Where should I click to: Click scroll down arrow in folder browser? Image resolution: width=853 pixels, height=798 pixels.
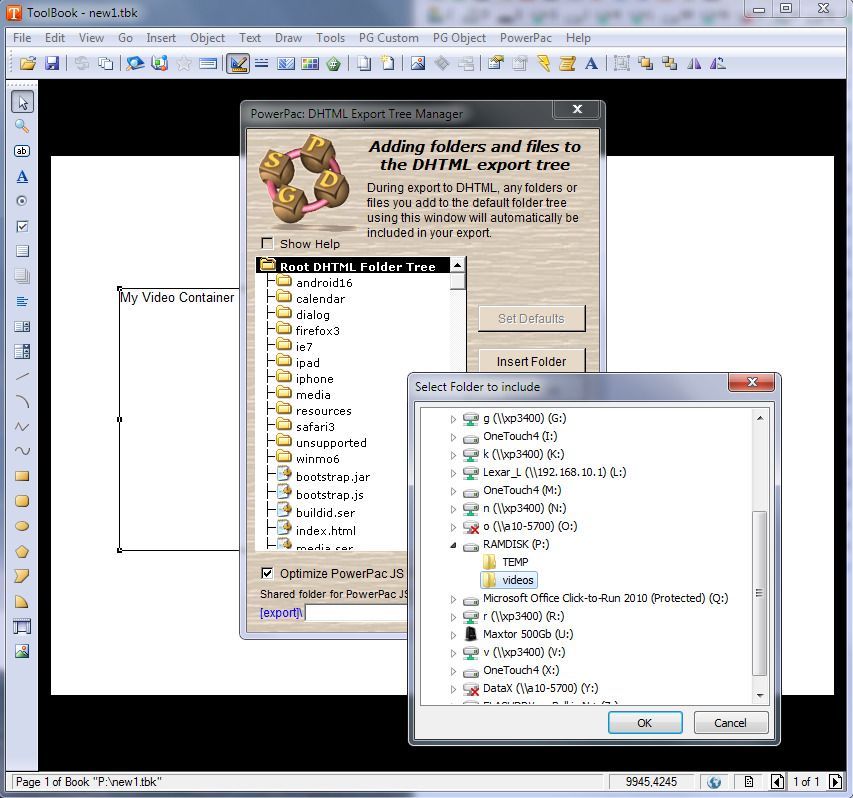click(759, 696)
